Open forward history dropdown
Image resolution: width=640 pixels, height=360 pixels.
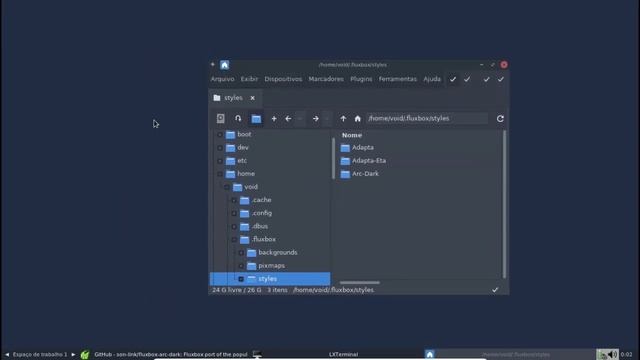327,119
